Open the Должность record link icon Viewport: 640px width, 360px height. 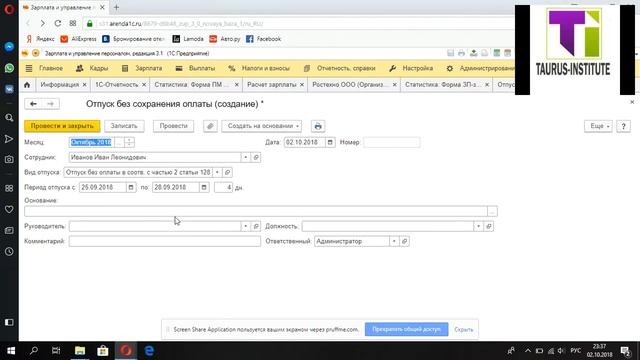tap(489, 226)
